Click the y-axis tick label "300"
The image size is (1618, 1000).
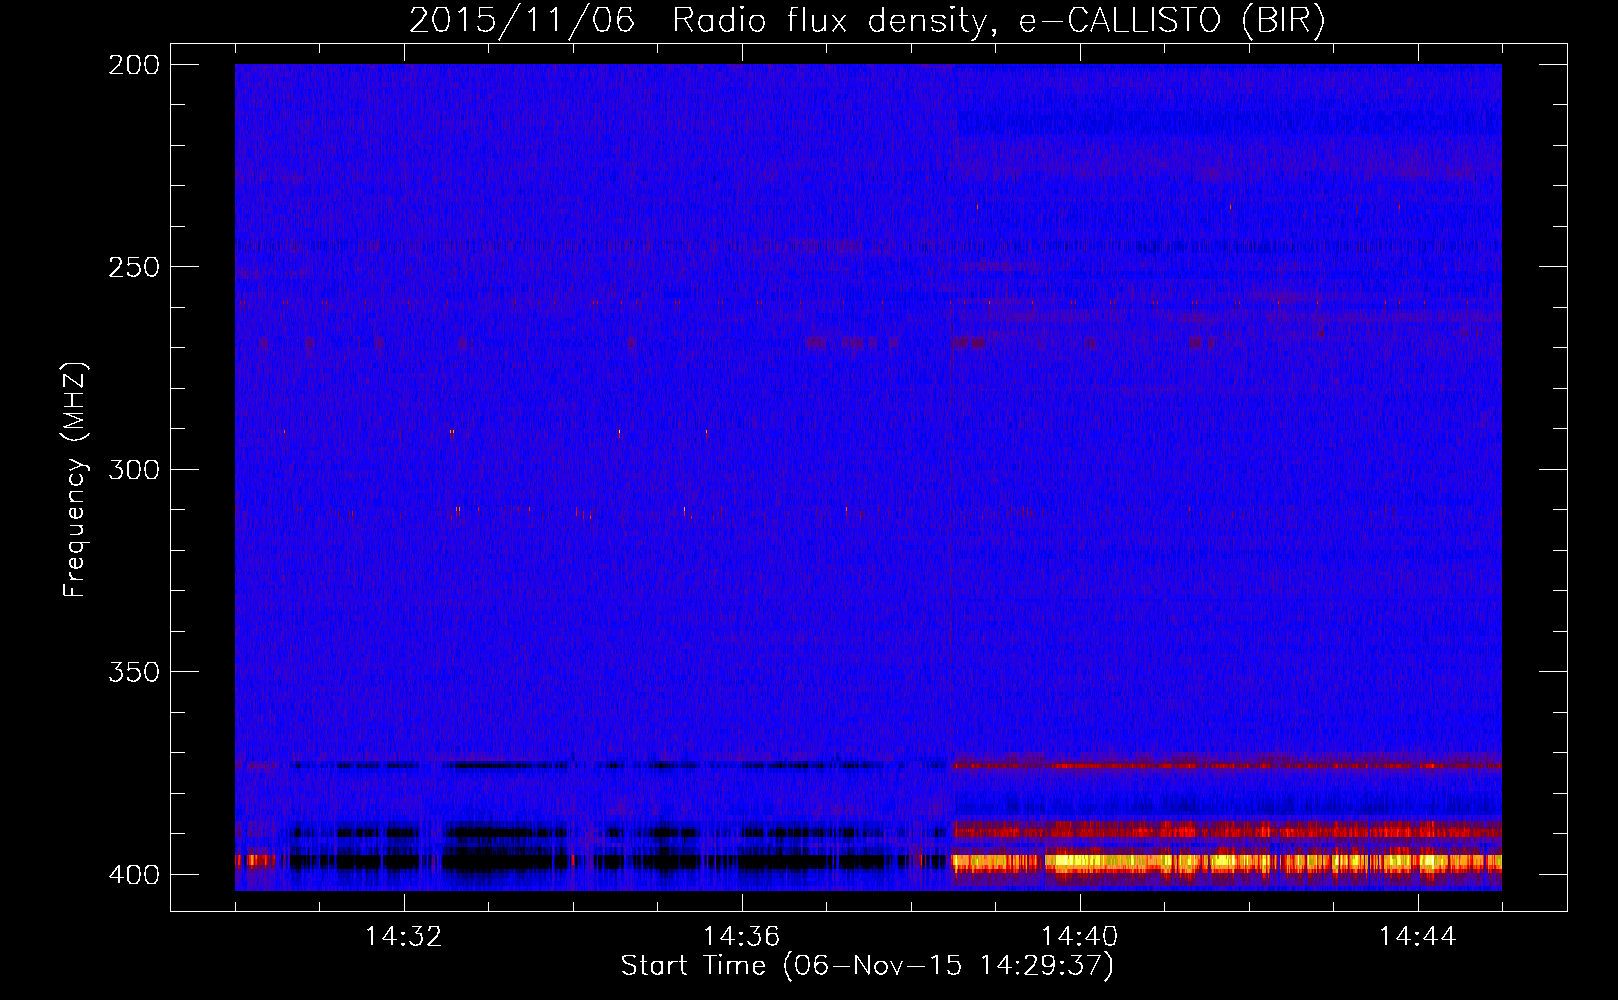pyautogui.click(x=134, y=469)
